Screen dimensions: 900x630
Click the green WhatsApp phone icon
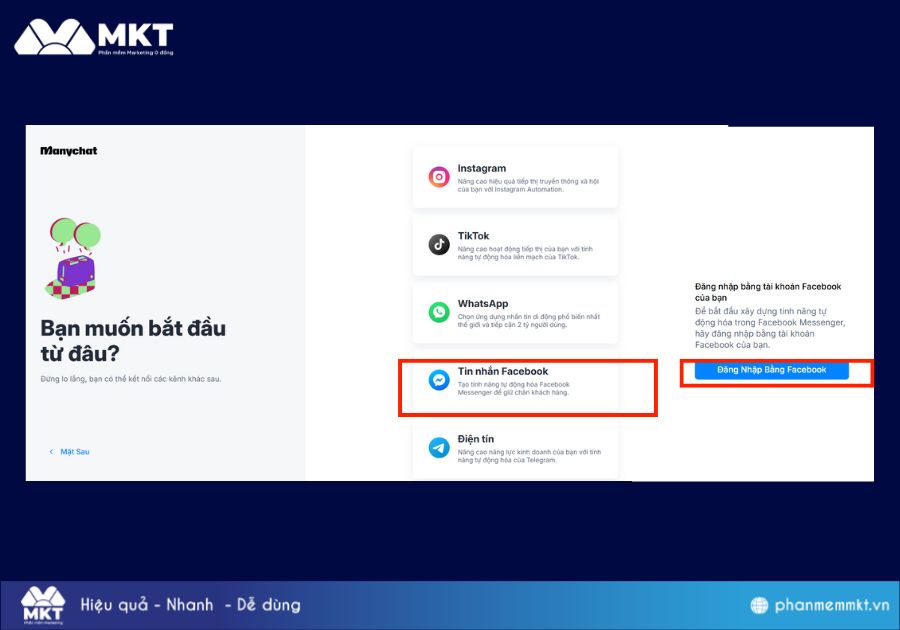[439, 312]
